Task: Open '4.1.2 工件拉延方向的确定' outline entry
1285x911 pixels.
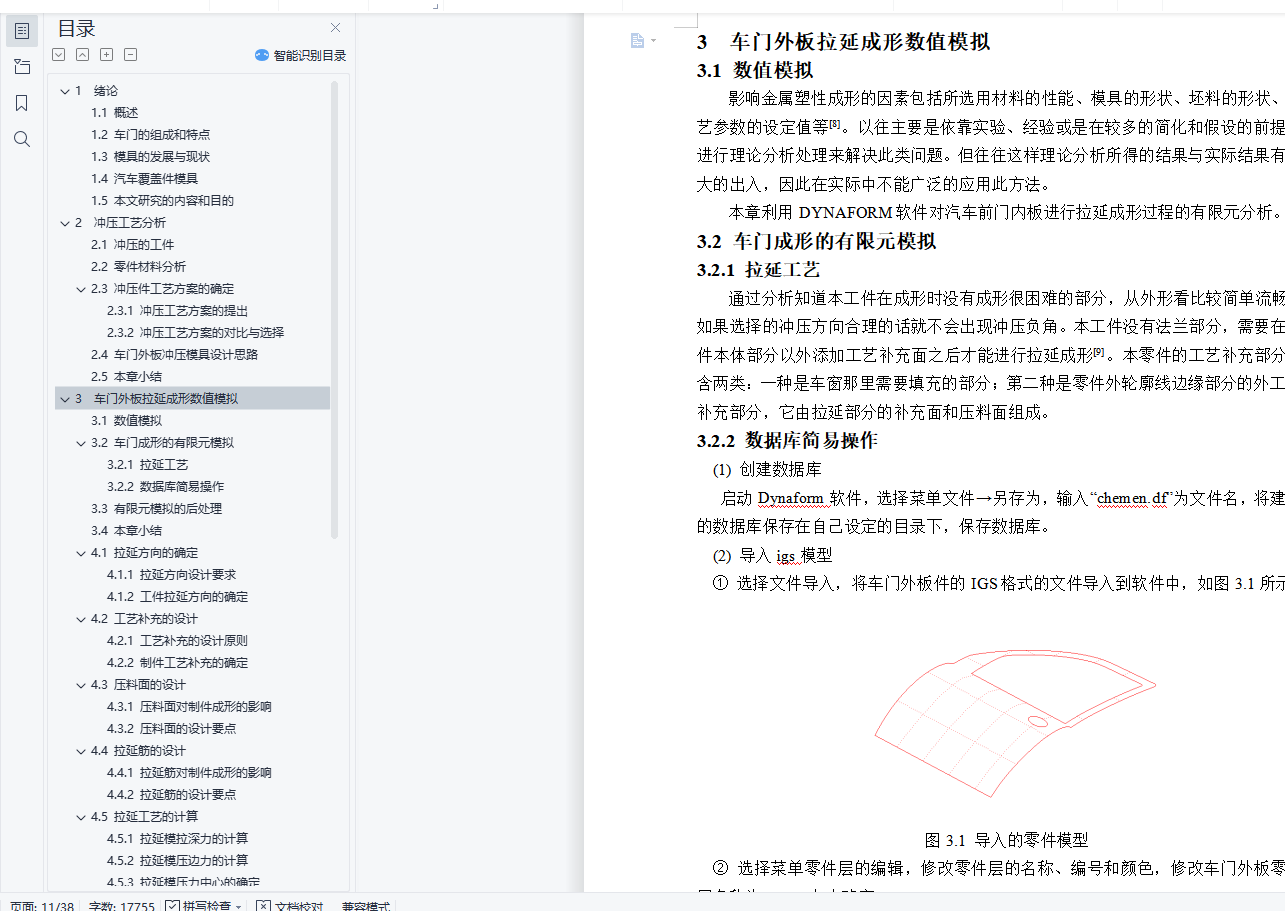Action: pos(177,597)
